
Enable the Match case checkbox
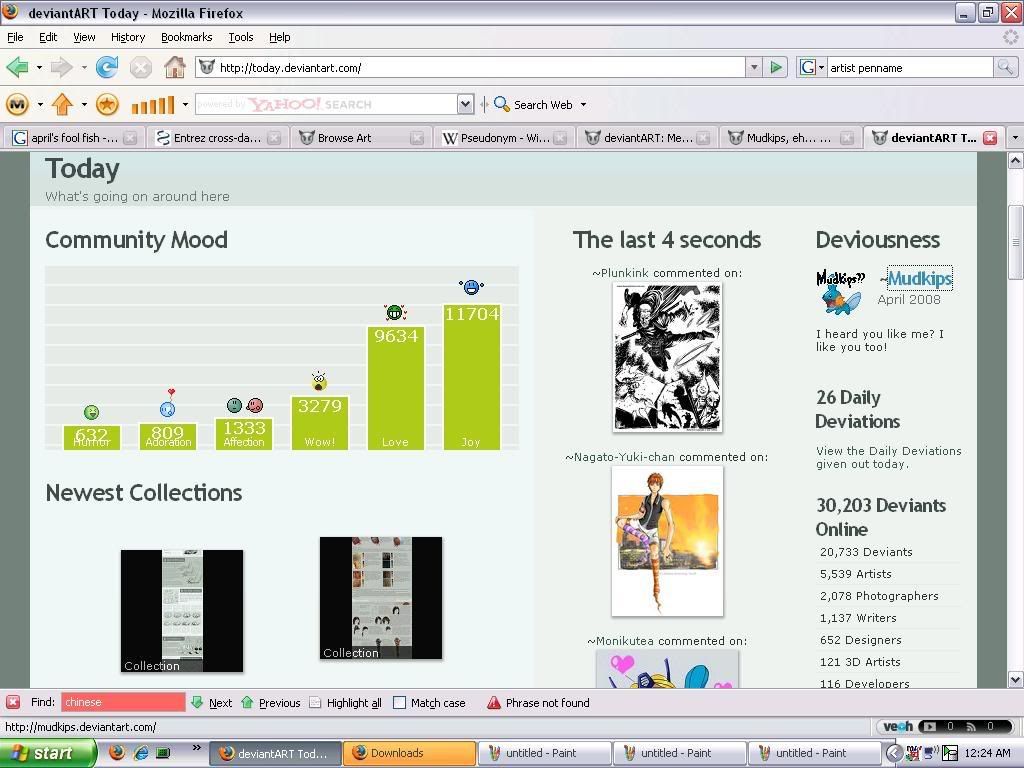[399, 703]
